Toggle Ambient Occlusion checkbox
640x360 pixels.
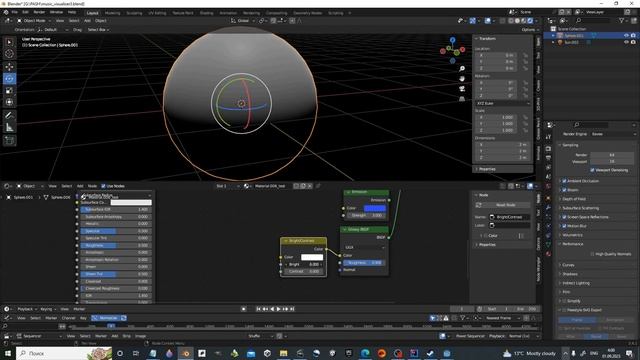[564, 181]
